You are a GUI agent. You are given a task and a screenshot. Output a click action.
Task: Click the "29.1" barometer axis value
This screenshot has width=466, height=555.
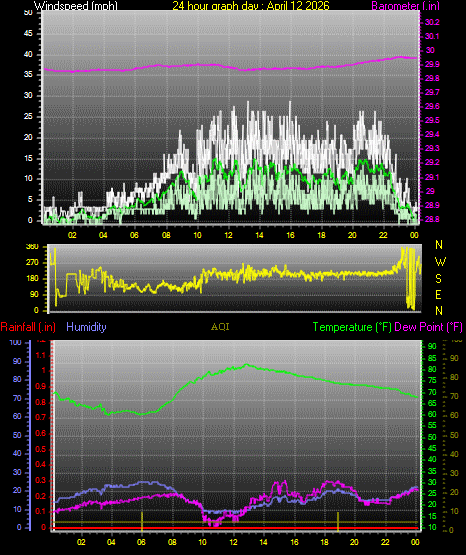[x=432, y=177]
